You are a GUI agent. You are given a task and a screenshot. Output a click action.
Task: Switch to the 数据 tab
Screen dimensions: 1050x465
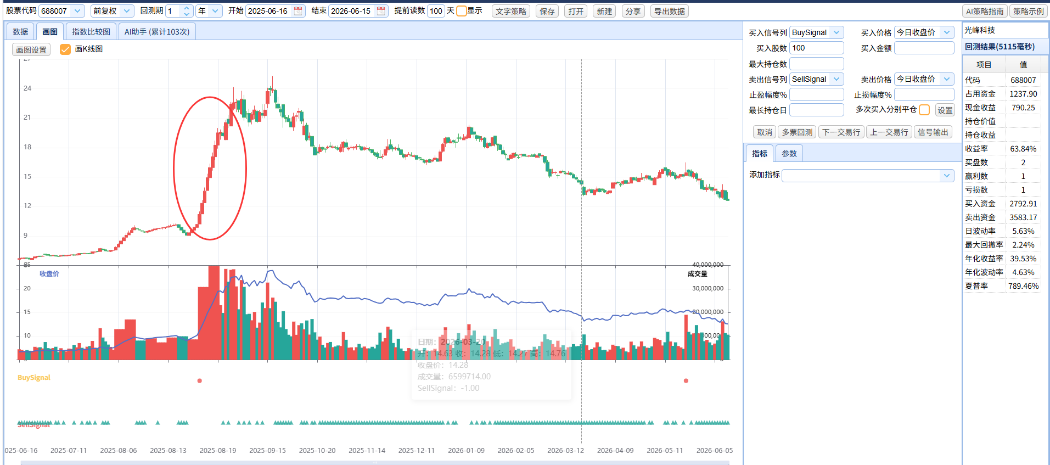[20, 31]
